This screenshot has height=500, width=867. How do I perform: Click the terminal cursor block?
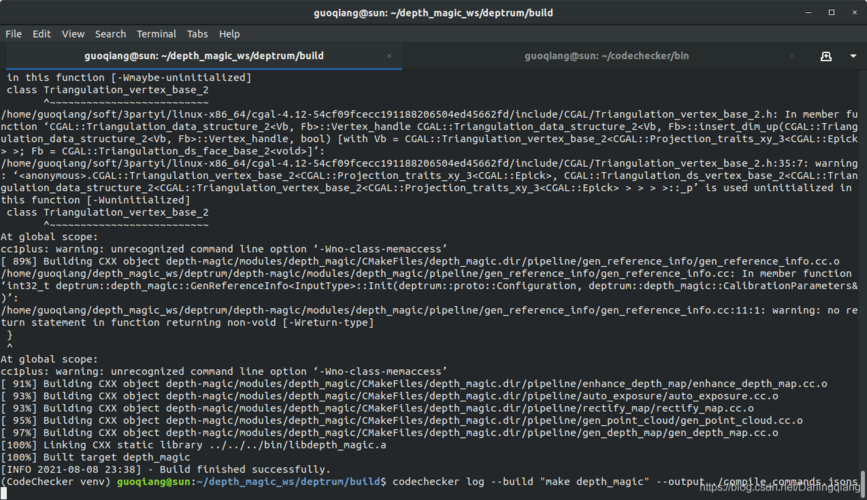click(4, 493)
